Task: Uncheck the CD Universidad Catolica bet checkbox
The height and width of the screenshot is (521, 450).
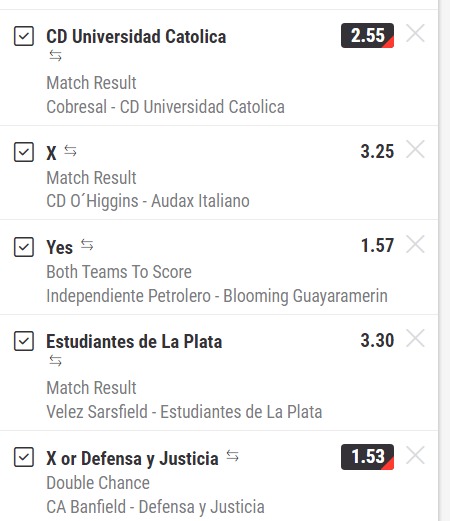Action: 24,36
